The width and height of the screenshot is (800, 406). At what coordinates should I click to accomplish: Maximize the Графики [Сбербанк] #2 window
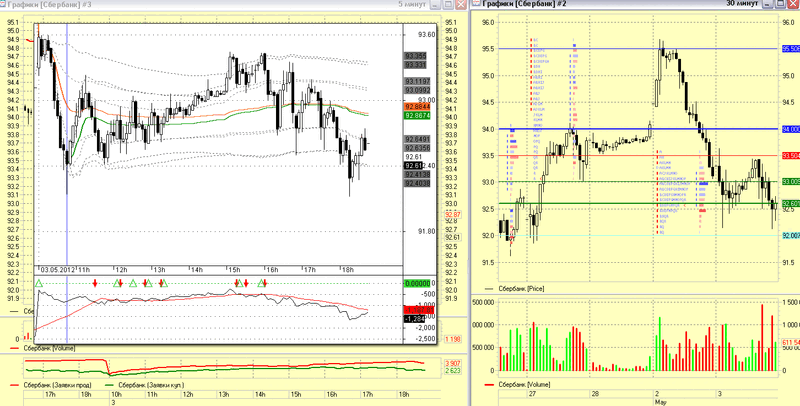(x=781, y=4)
